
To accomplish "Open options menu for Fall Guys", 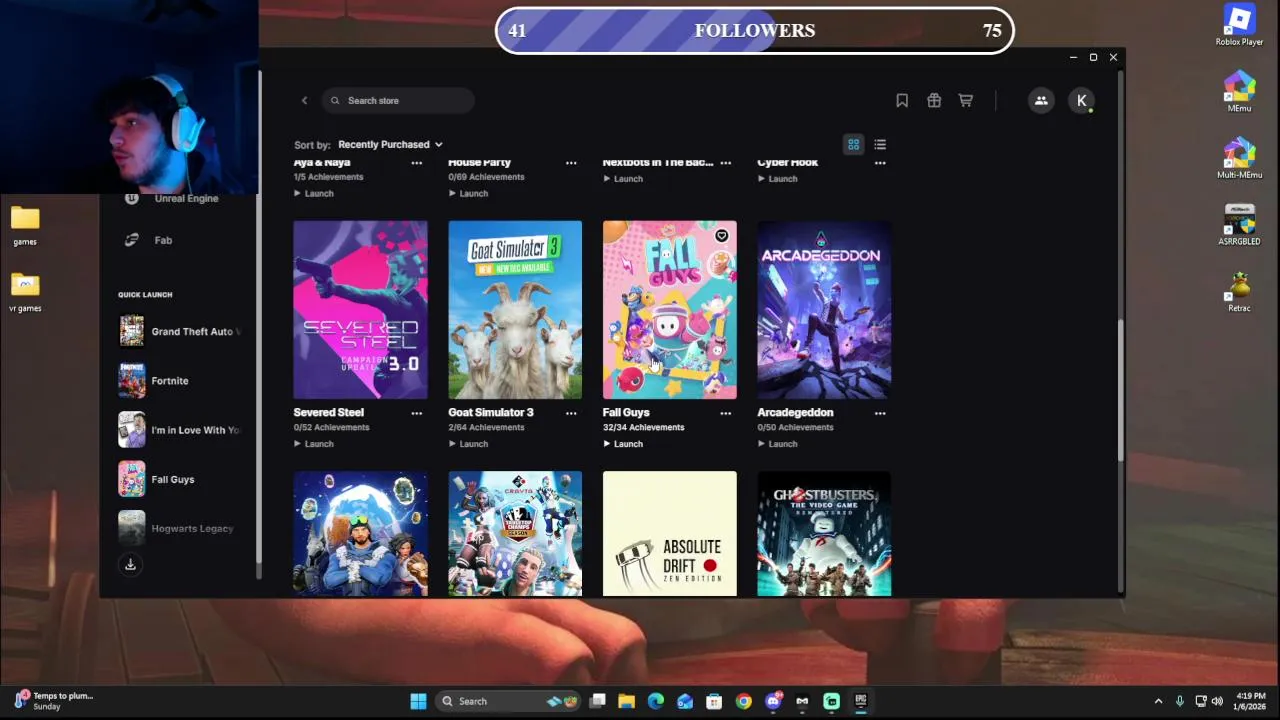I will coord(726,412).
